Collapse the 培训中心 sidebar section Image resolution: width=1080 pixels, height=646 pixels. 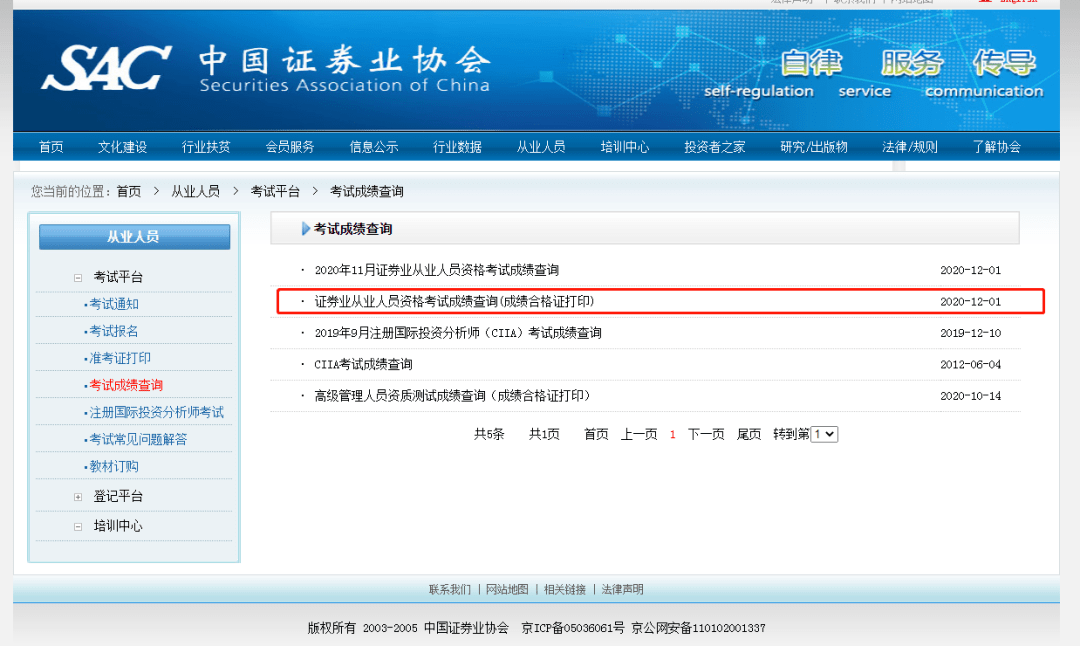click(x=80, y=526)
